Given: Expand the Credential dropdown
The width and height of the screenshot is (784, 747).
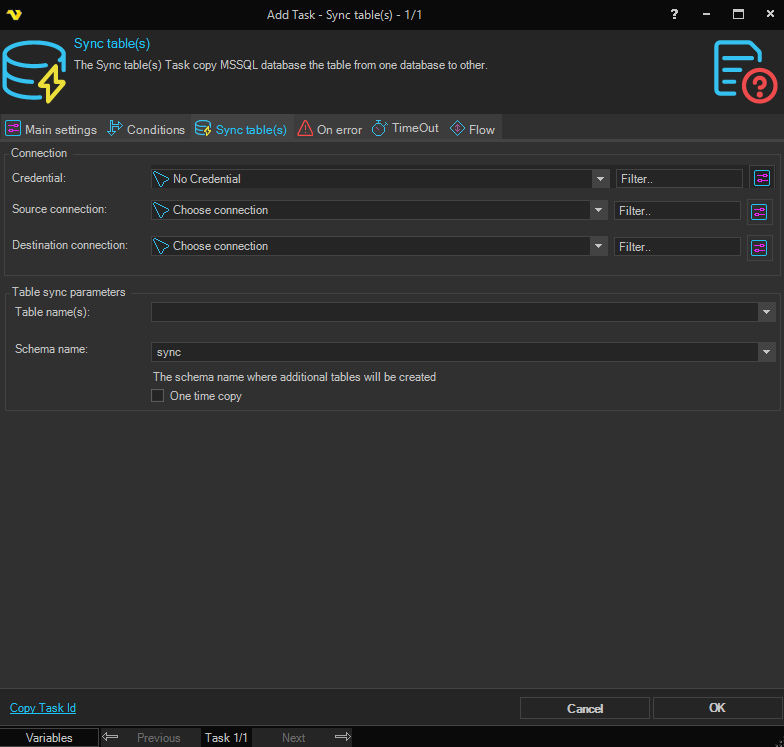Looking at the screenshot, I should point(600,179).
